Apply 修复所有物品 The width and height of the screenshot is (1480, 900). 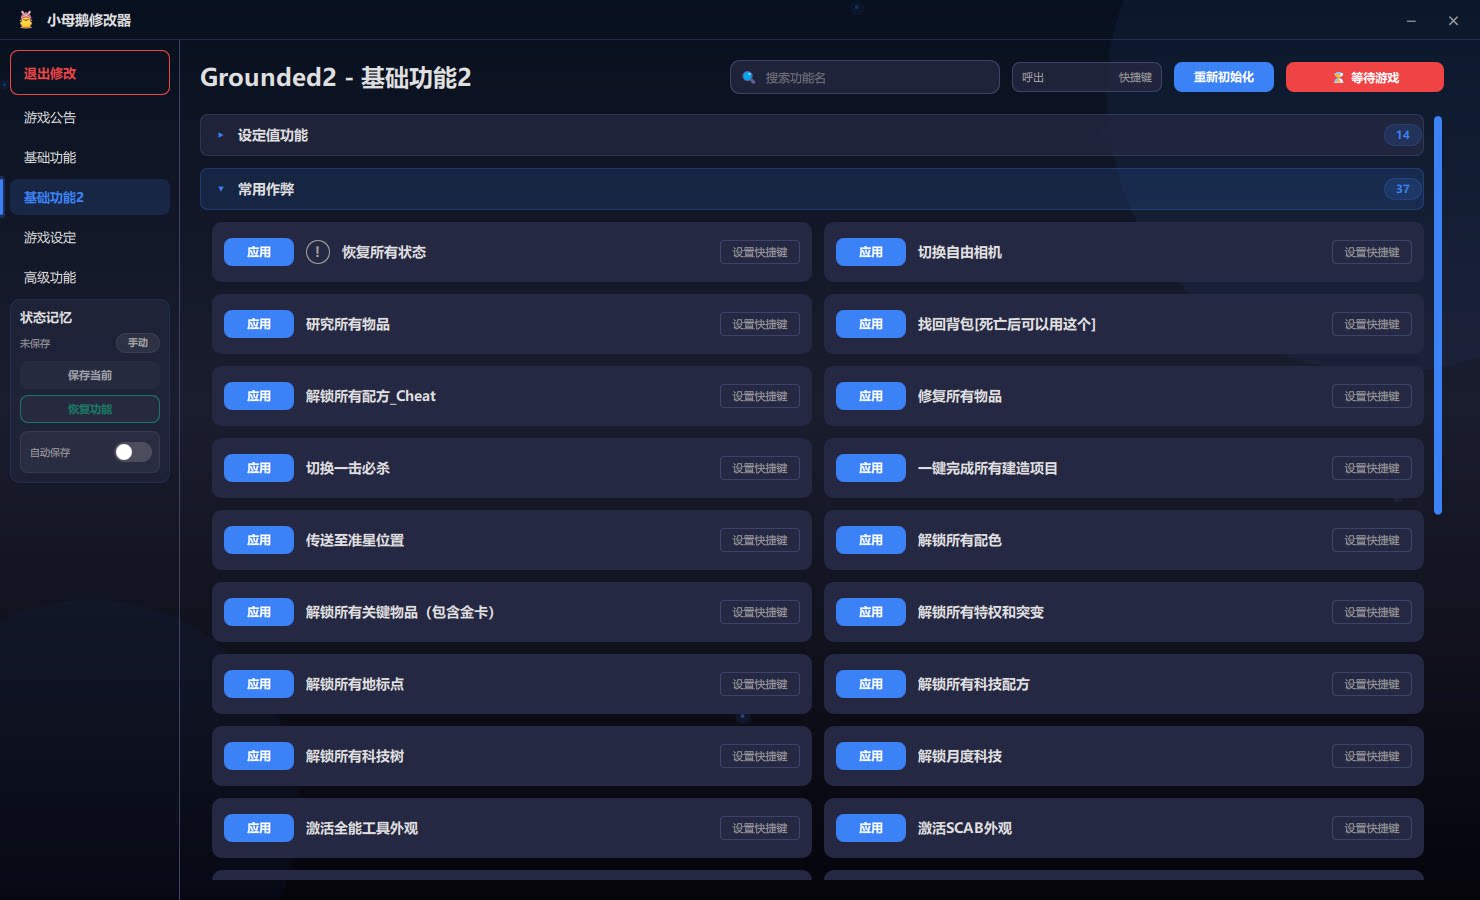pyautogui.click(x=871, y=396)
